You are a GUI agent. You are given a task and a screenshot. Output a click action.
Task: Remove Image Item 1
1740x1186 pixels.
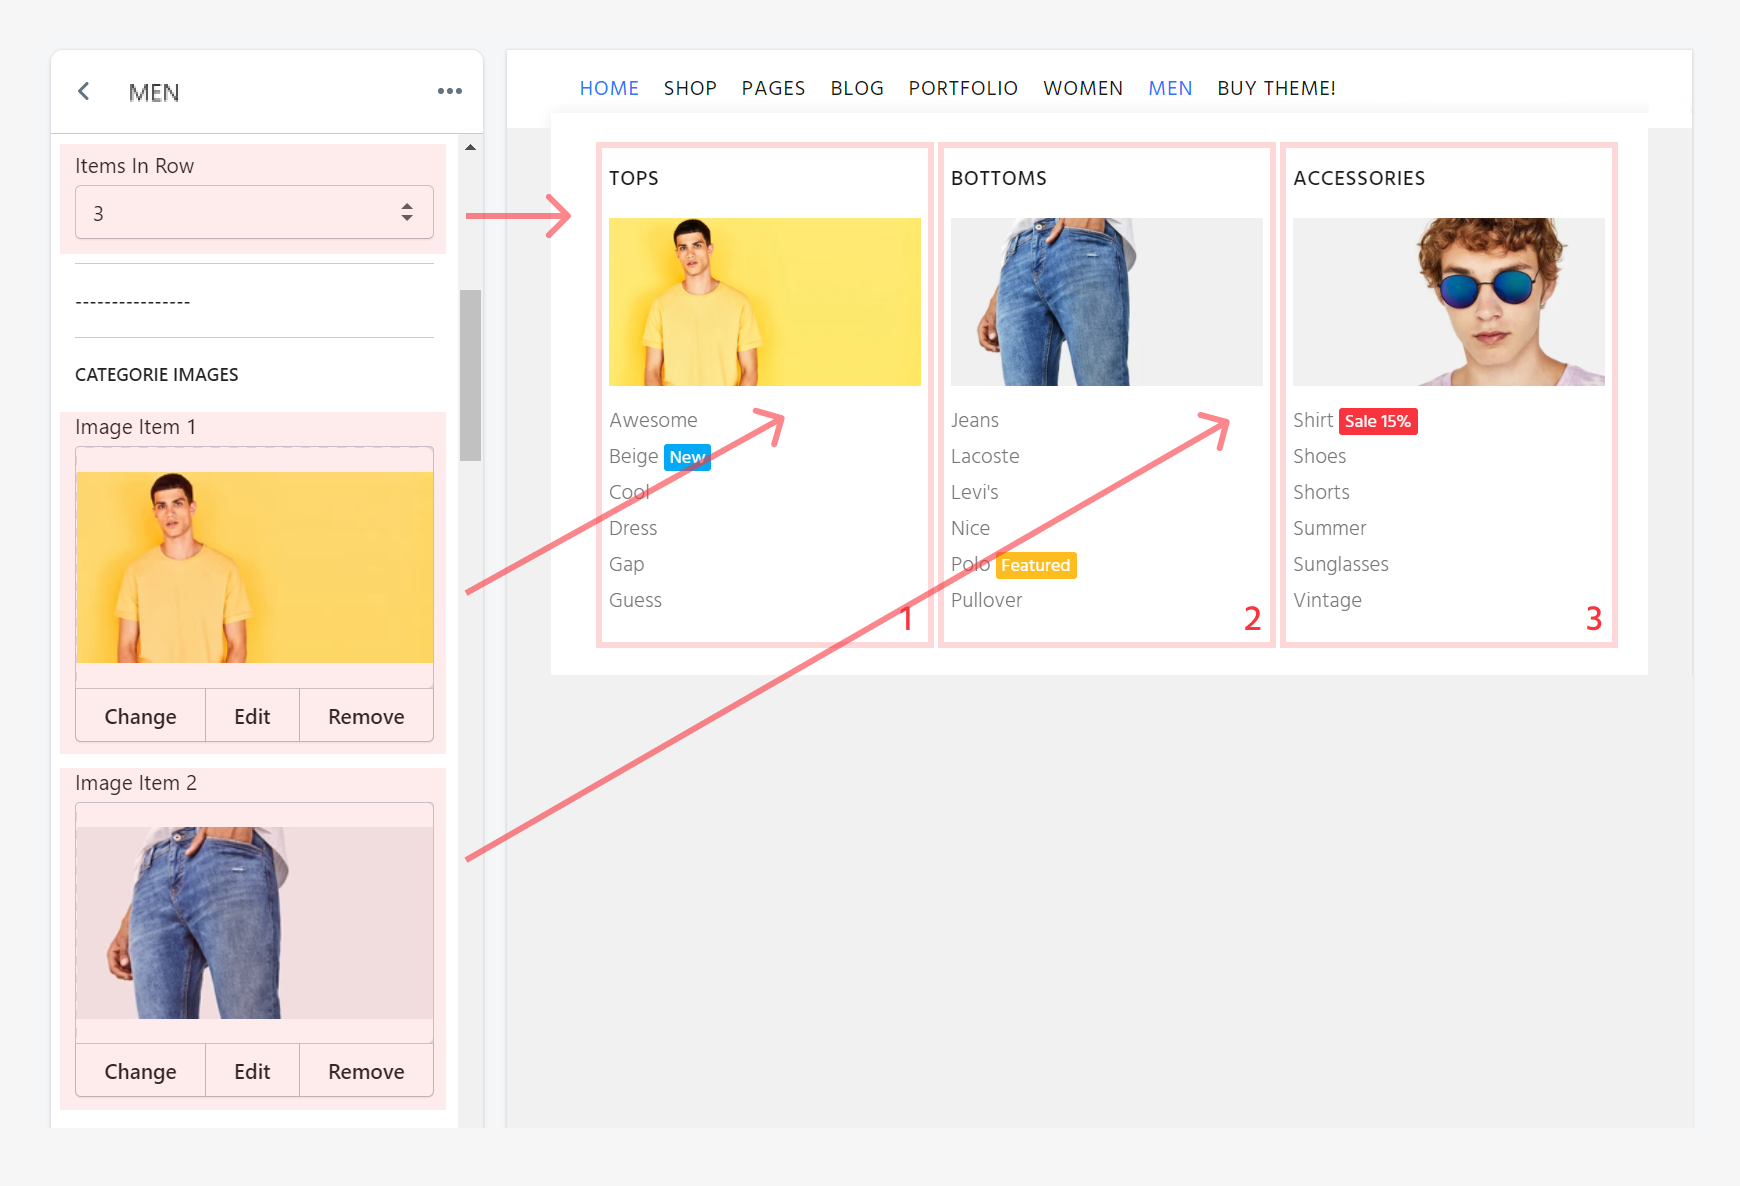(x=366, y=716)
